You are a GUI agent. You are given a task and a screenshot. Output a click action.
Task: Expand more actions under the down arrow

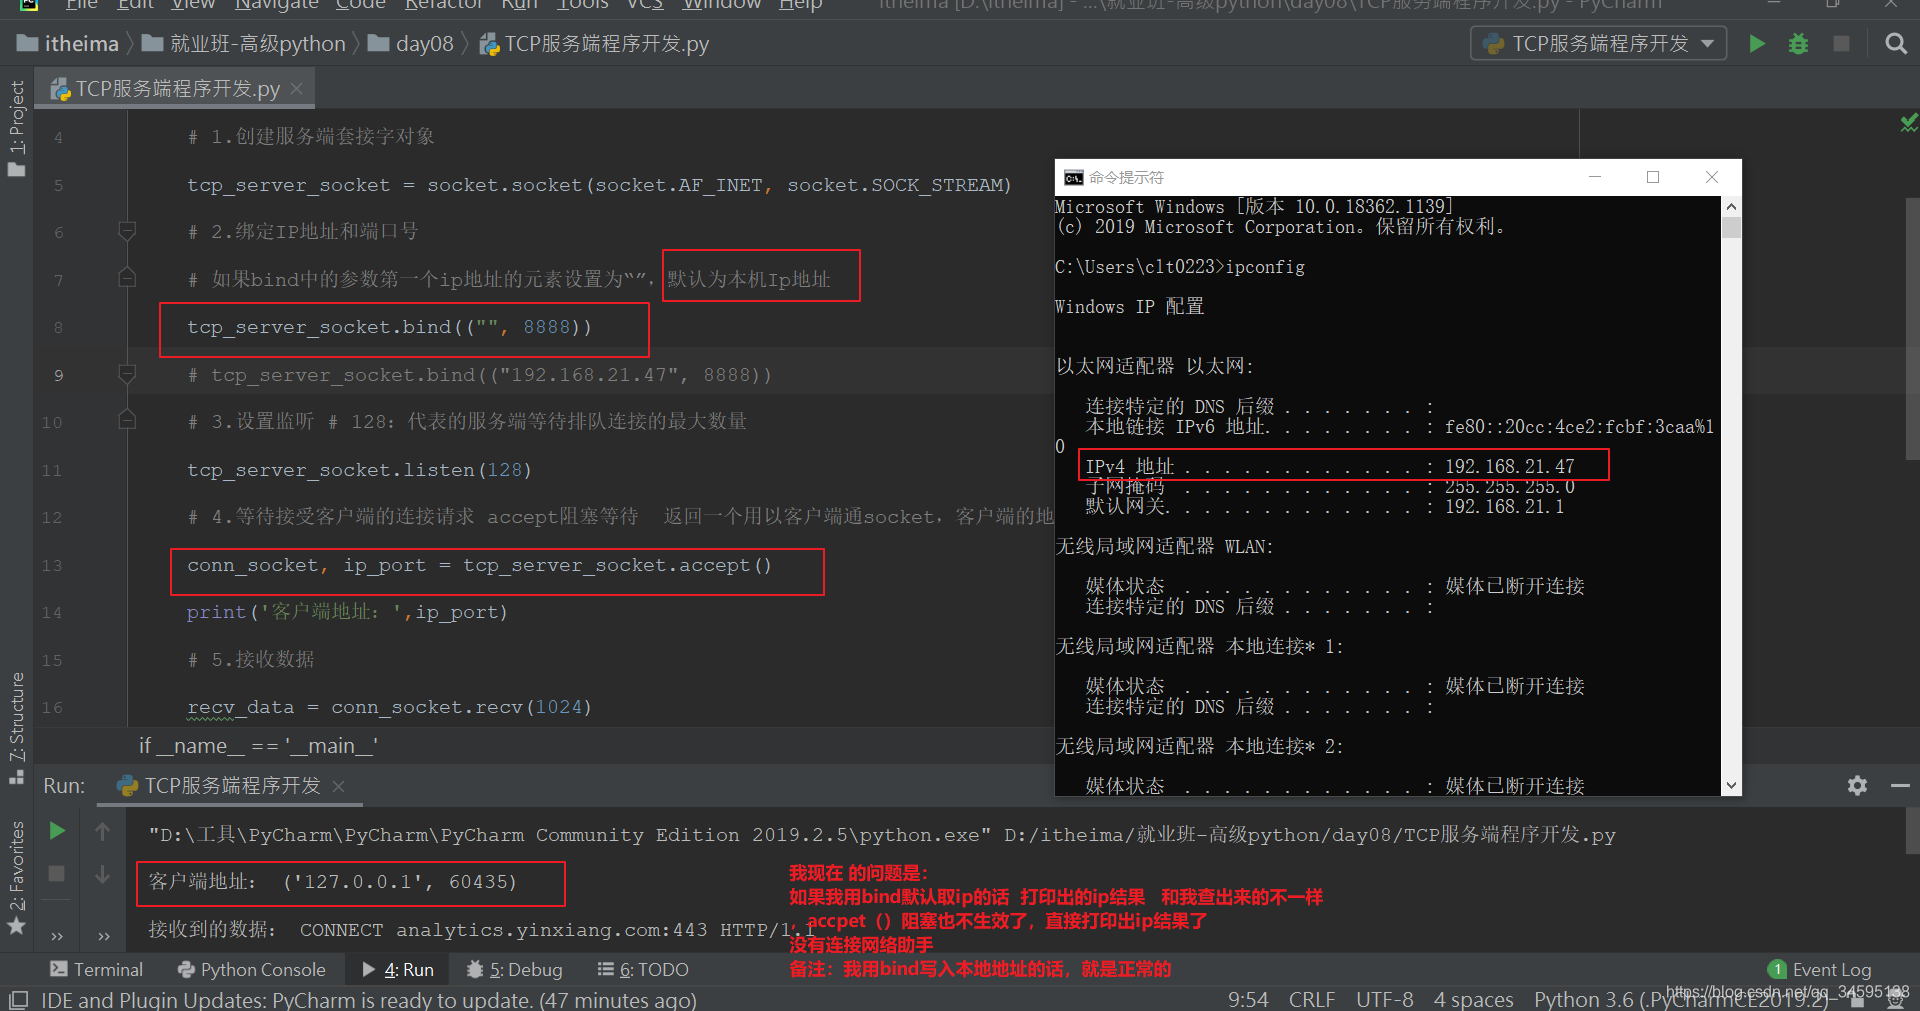click(103, 936)
